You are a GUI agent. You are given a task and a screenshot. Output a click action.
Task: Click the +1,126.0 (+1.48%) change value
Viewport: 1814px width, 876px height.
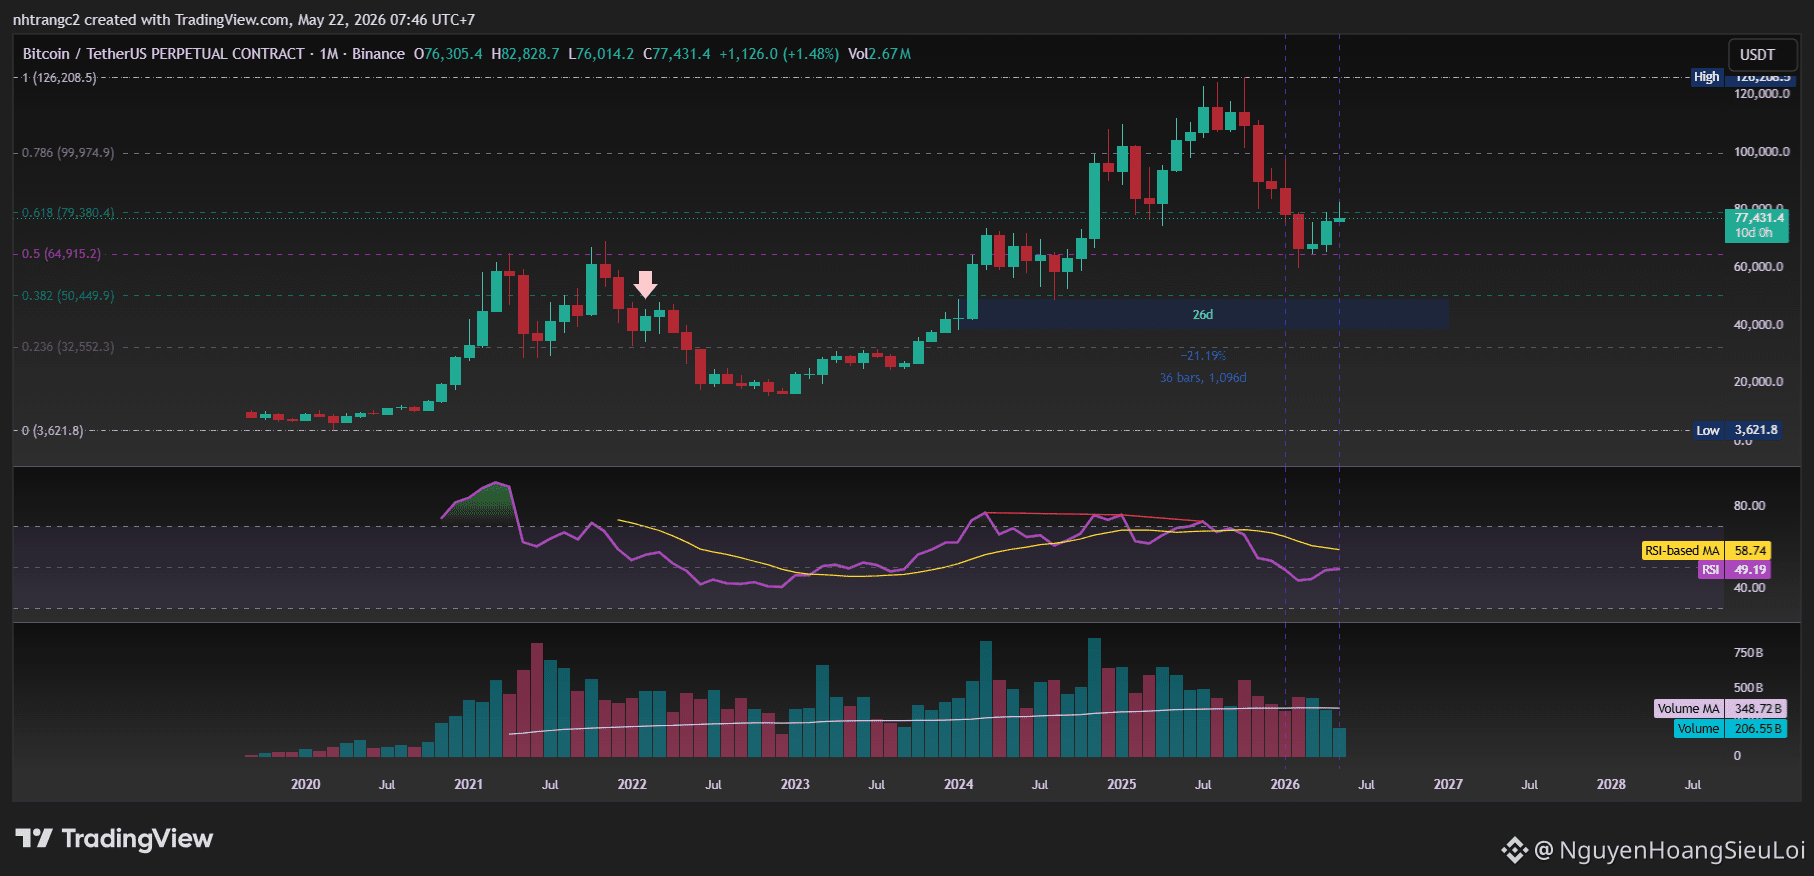(x=779, y=54)
